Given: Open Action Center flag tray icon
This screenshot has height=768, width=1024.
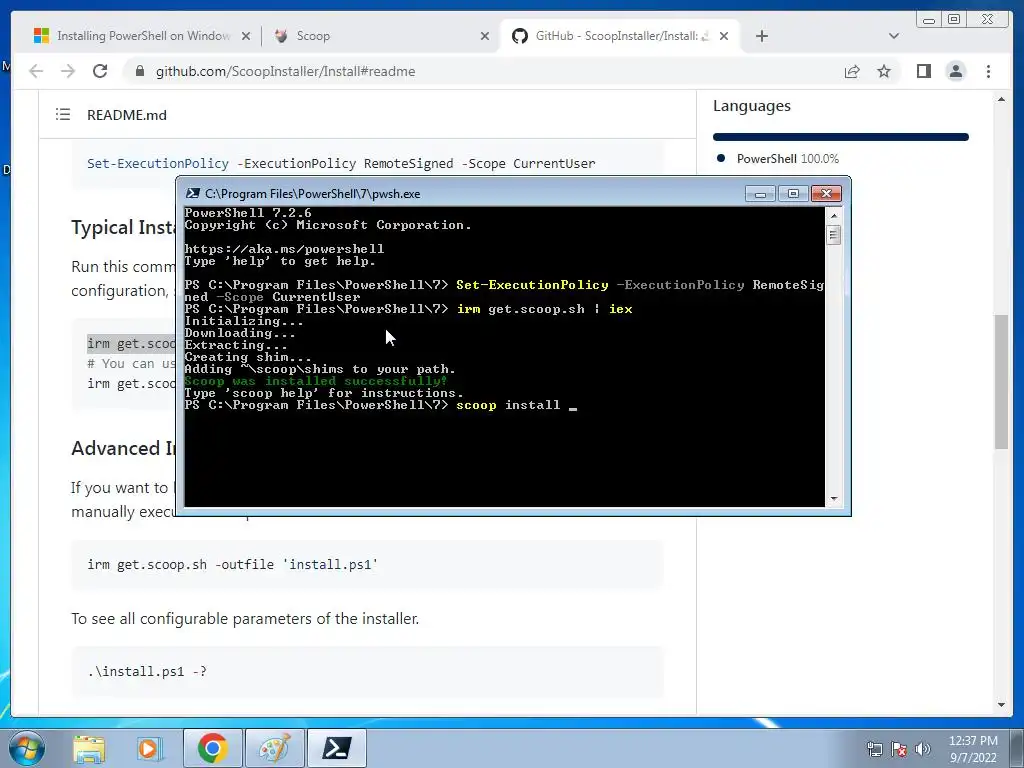Looking at the screenshot, I should click(899, 749).
